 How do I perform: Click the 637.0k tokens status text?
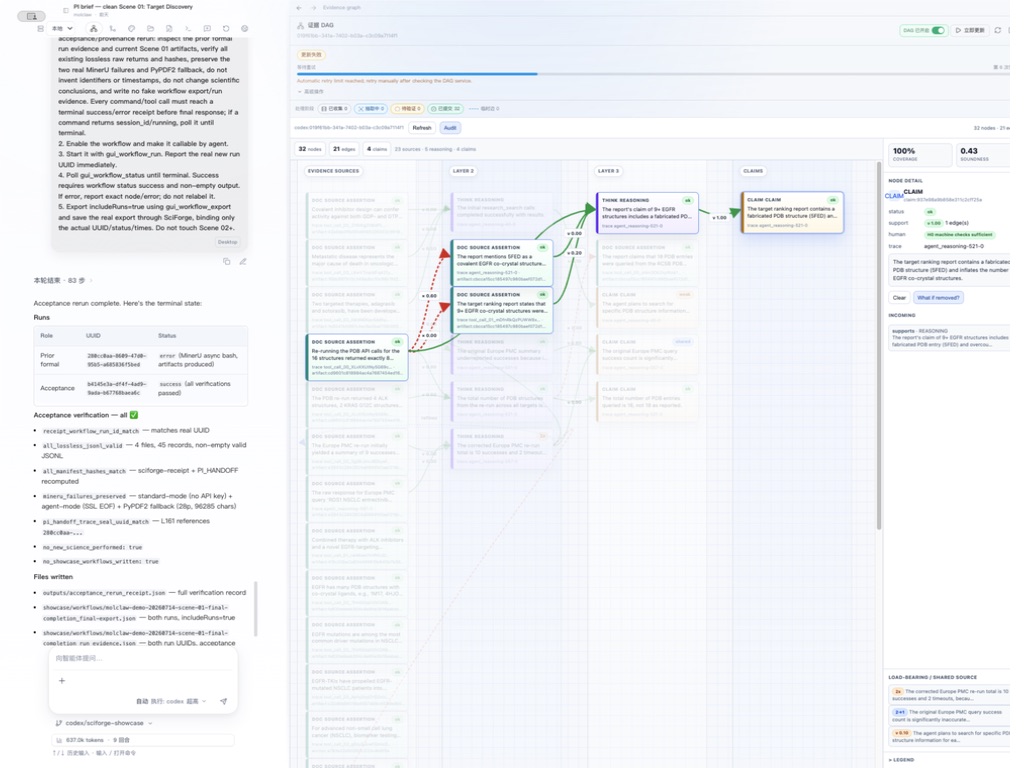pos(85,740)
